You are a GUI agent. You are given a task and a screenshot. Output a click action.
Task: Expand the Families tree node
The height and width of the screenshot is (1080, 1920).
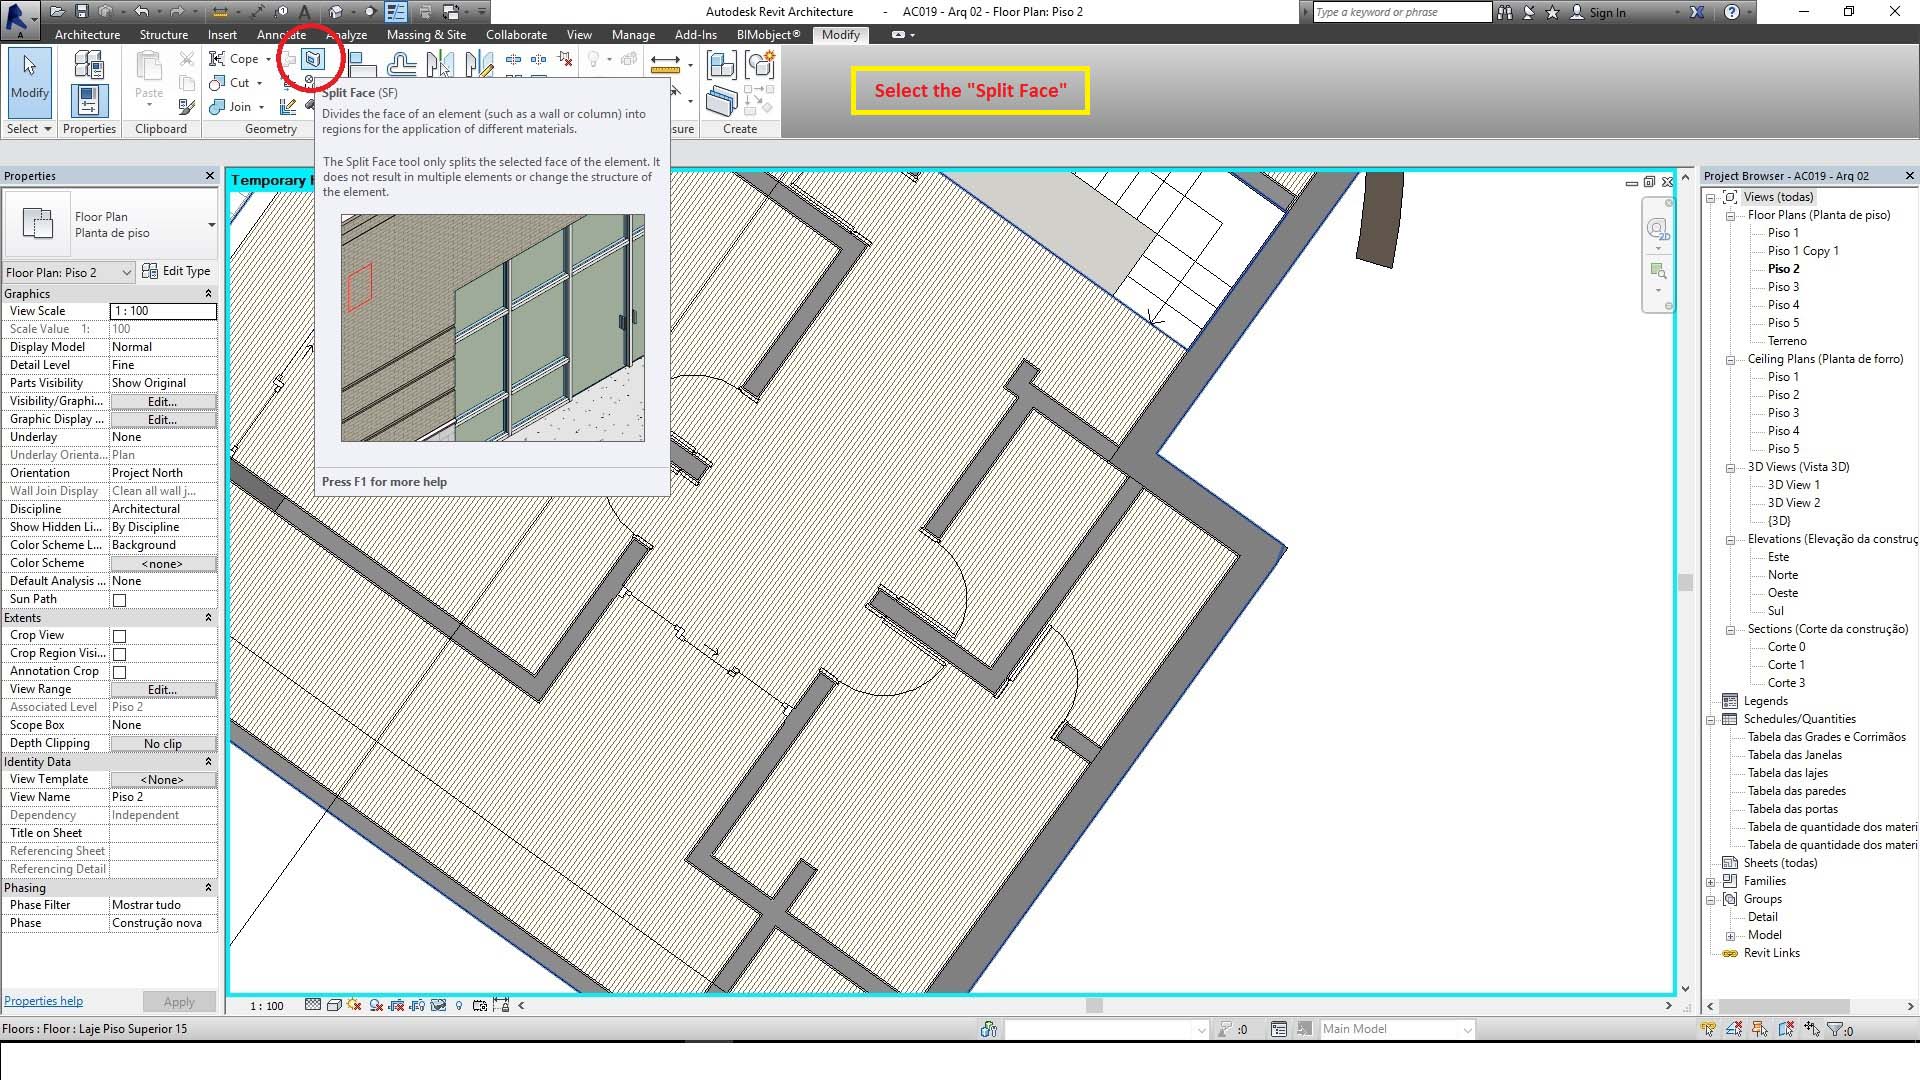1711,882
